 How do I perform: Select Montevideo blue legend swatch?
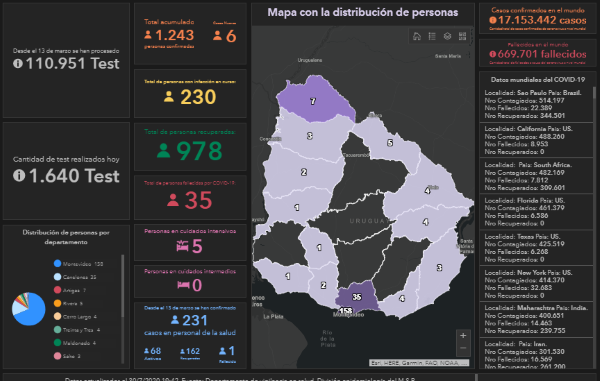click(57, 264)
